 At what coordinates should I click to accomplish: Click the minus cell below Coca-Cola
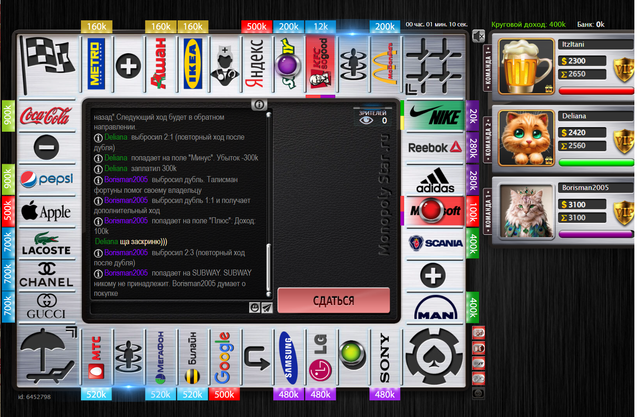pyautogui.click(x=47, y=148)
